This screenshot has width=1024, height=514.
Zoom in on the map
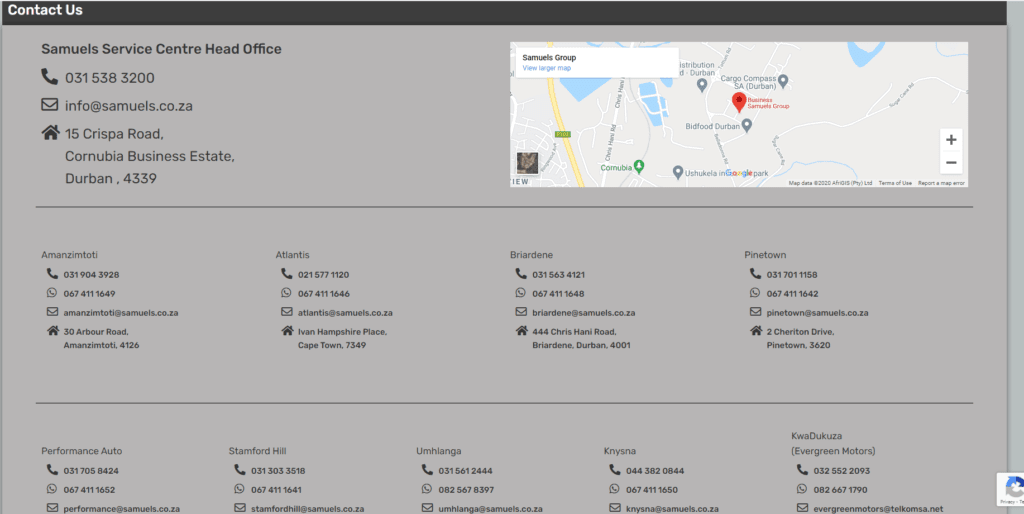click(x=951, y=140)
